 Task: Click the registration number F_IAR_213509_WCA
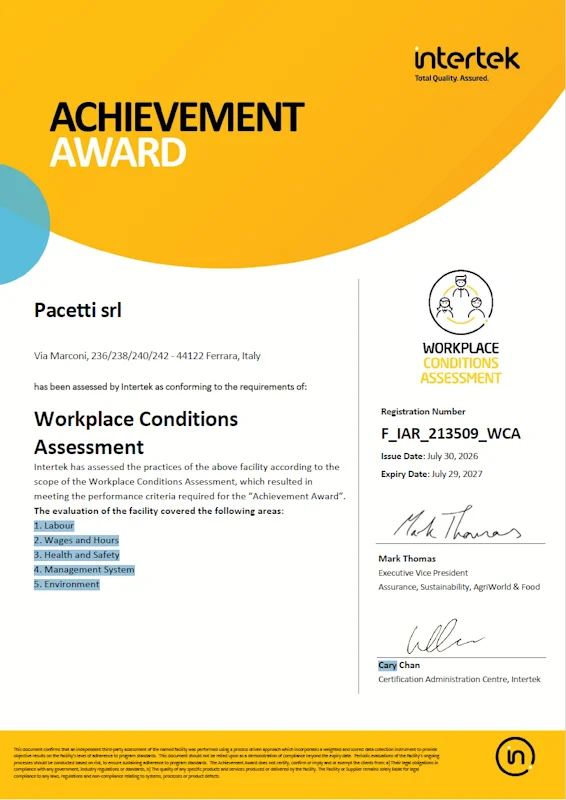tap(451, 434)
